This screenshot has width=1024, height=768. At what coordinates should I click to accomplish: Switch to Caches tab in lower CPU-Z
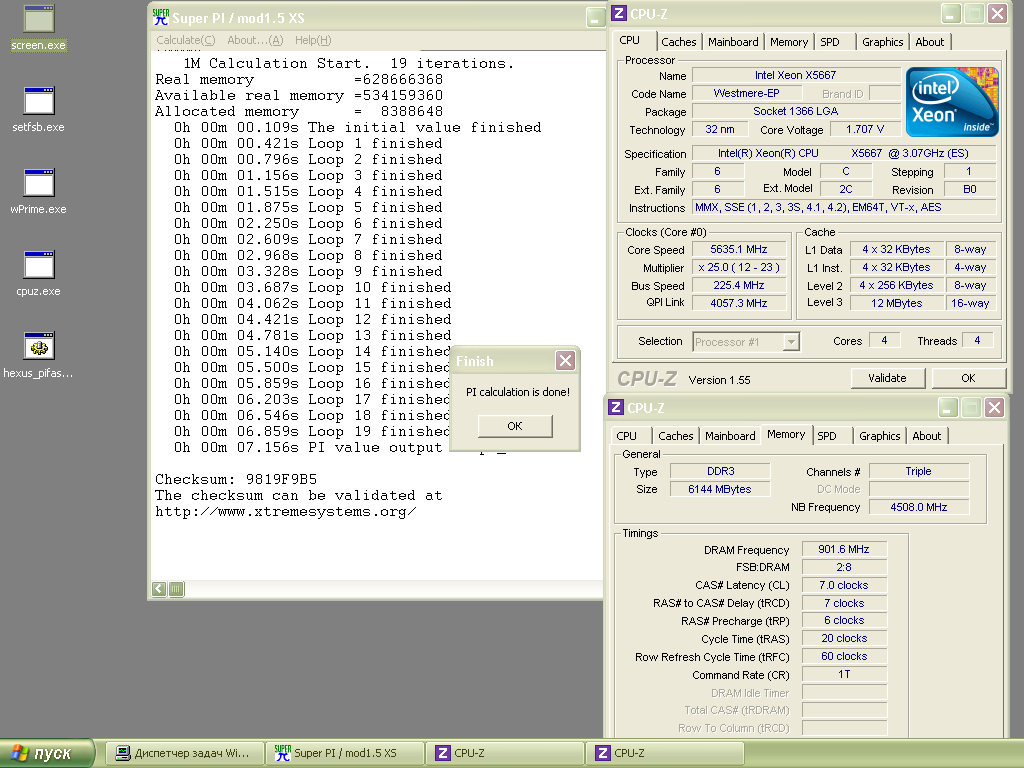[675, 436]
